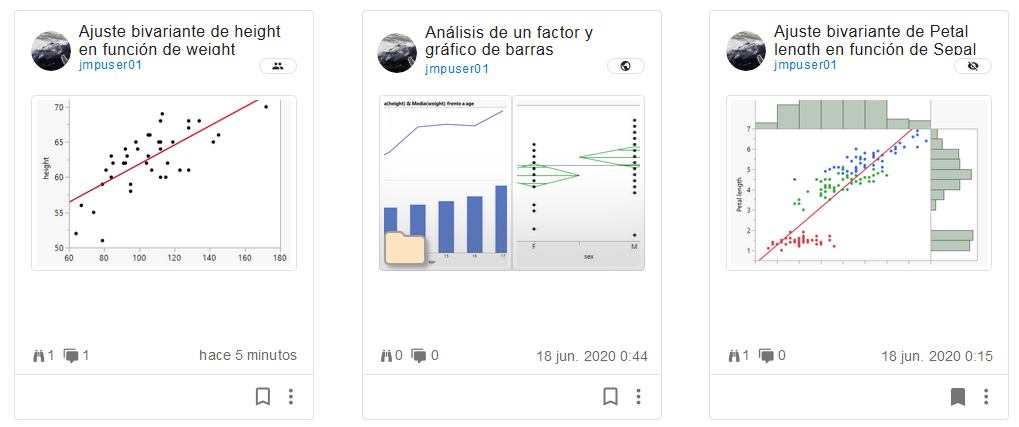The width and height of the screenshot is (1019, 427).
Task: Open the shared-with-group icon on height card
Action: [x=277, y=67]
